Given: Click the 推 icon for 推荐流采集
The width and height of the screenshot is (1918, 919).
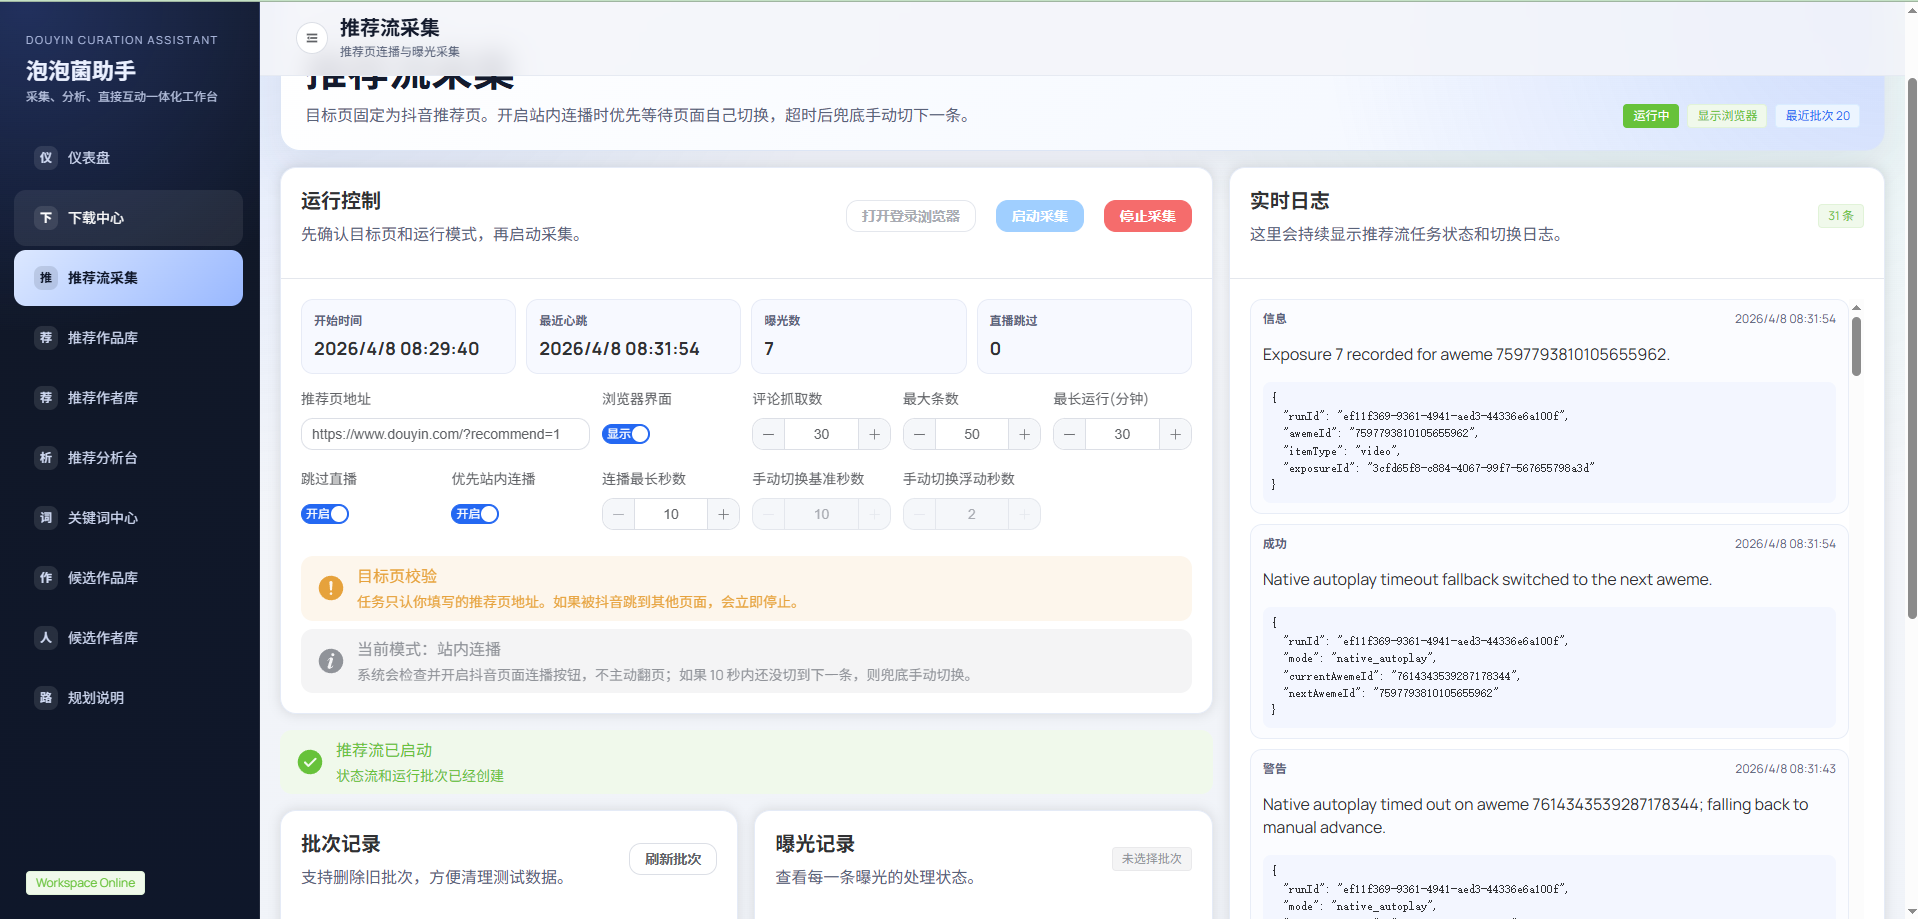Looking at the screenshot, I should click(46, 278).
